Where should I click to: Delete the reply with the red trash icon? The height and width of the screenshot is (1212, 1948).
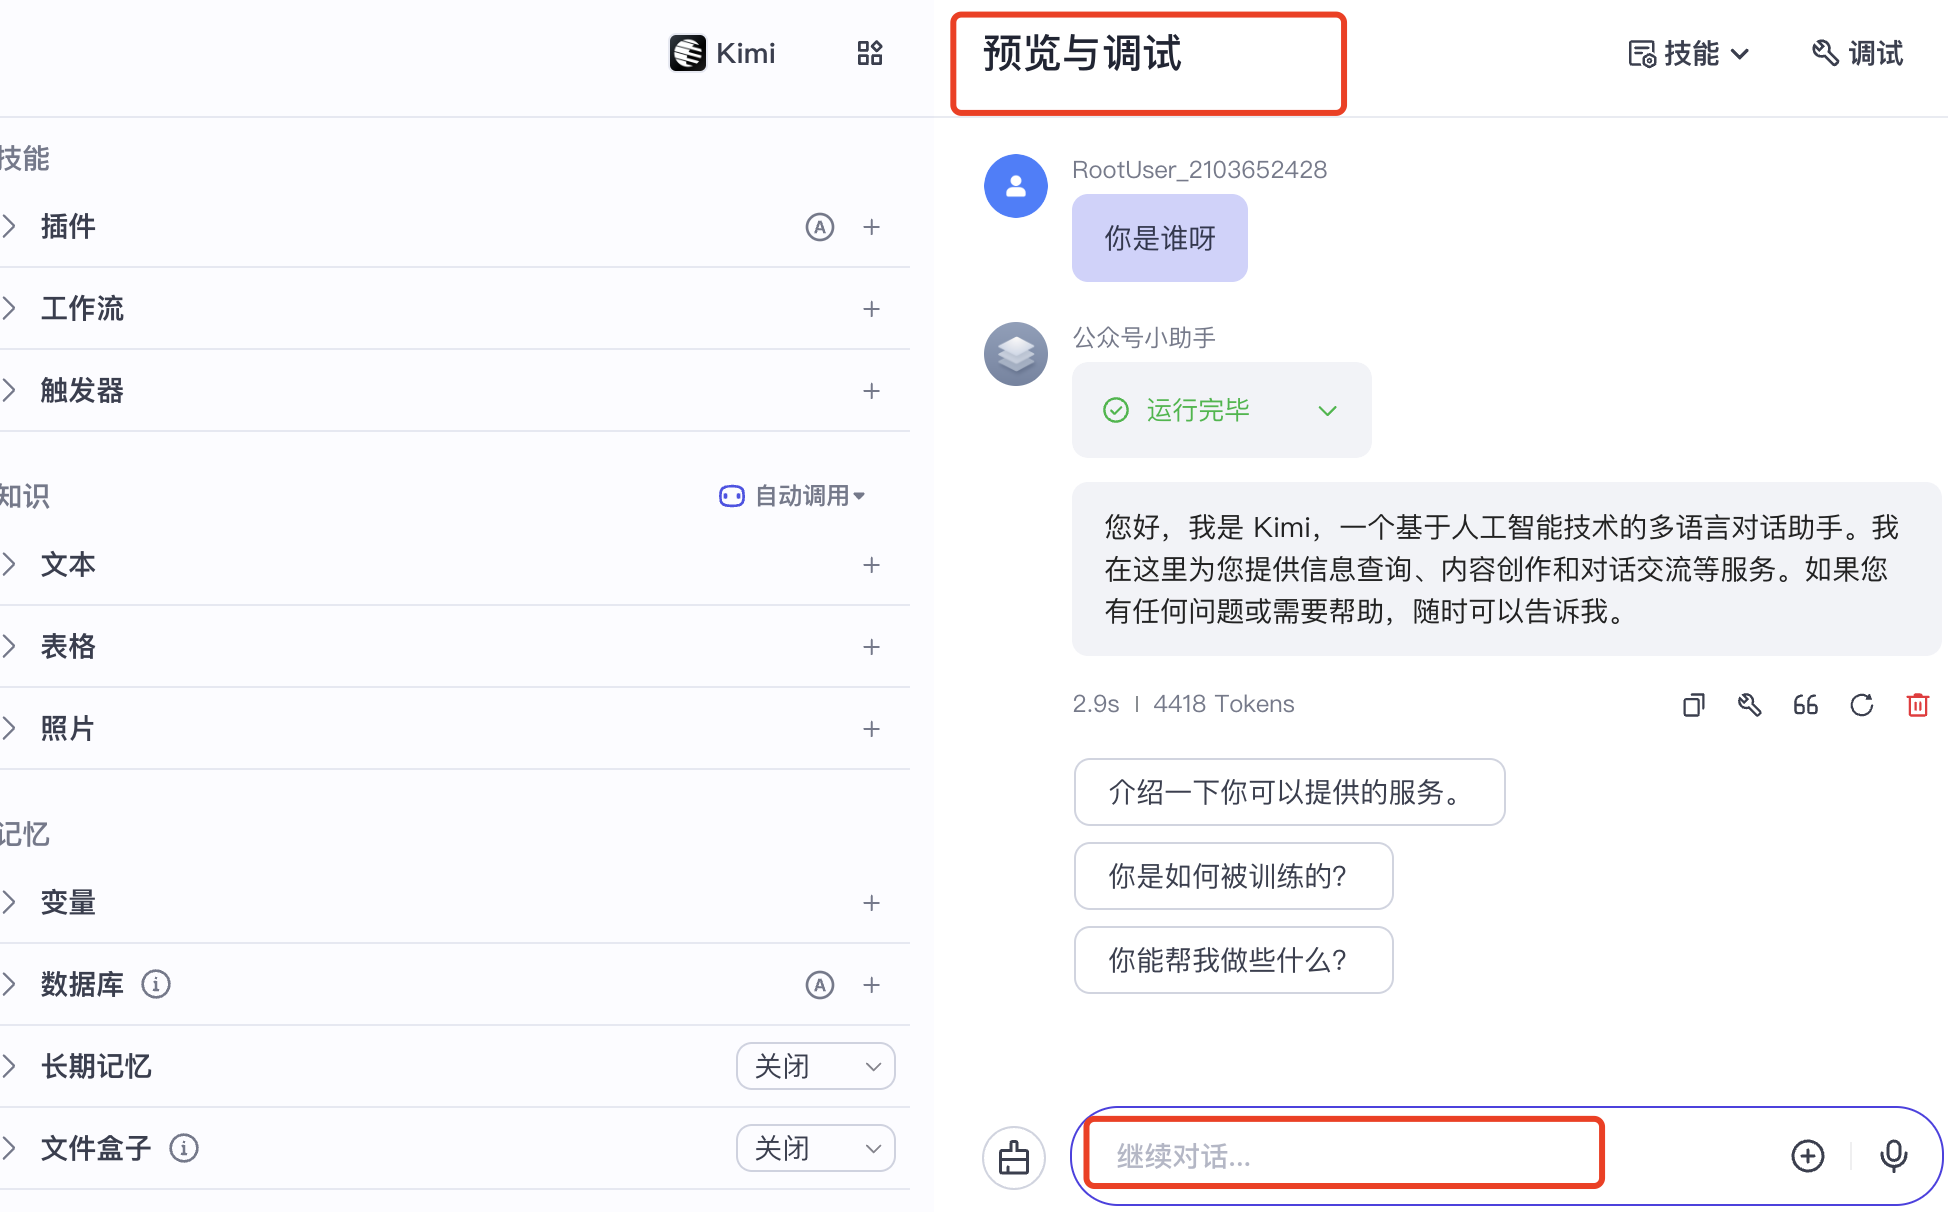tap(1917, 705)
